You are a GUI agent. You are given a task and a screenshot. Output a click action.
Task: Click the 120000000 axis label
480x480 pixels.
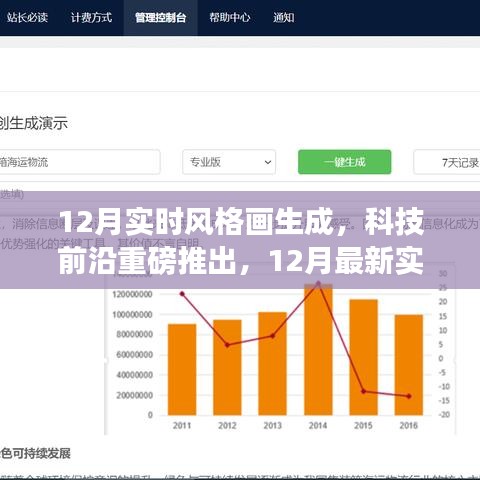[132, 294]
